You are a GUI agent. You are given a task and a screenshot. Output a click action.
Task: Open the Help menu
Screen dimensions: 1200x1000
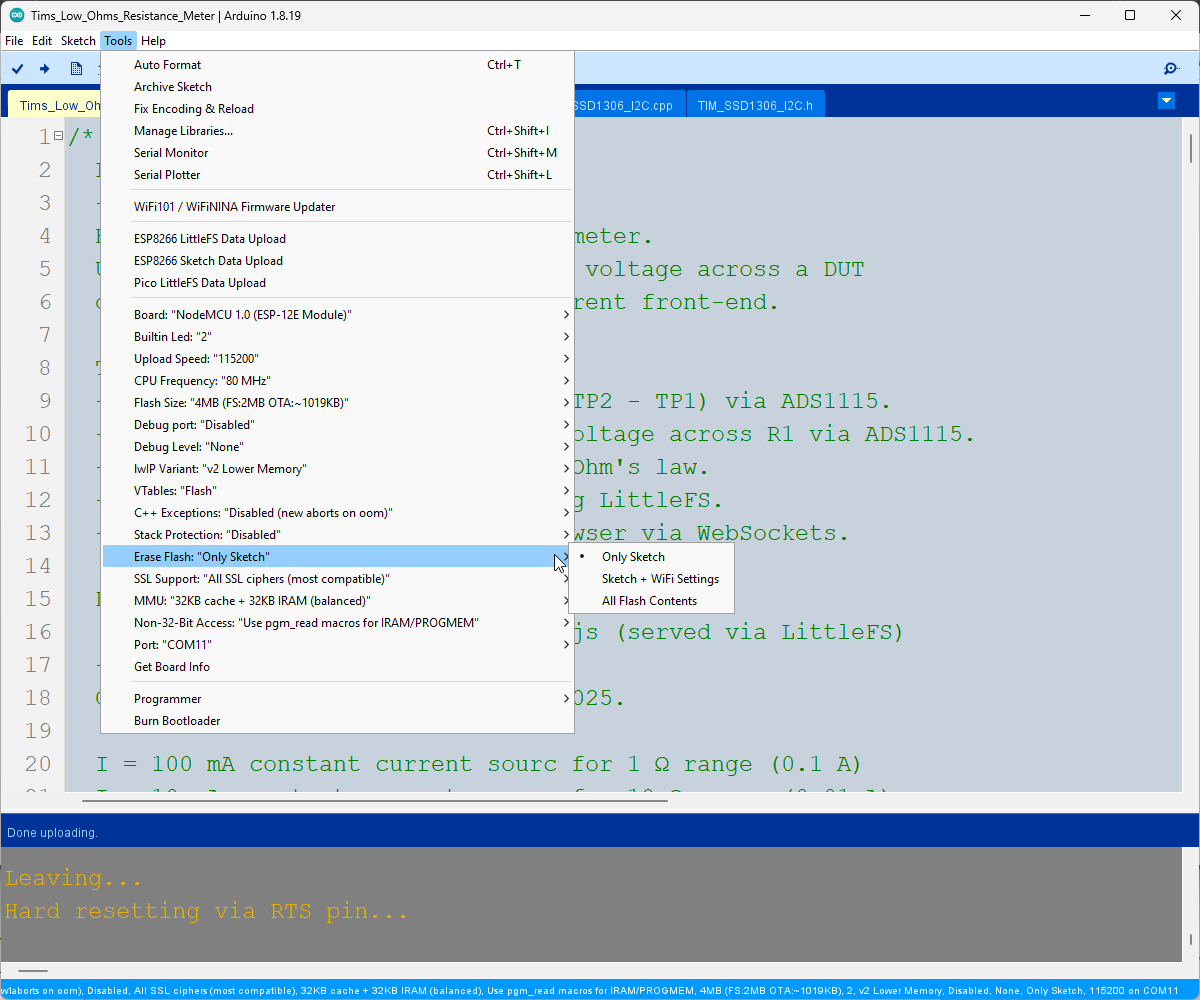(x=153, y=41)
